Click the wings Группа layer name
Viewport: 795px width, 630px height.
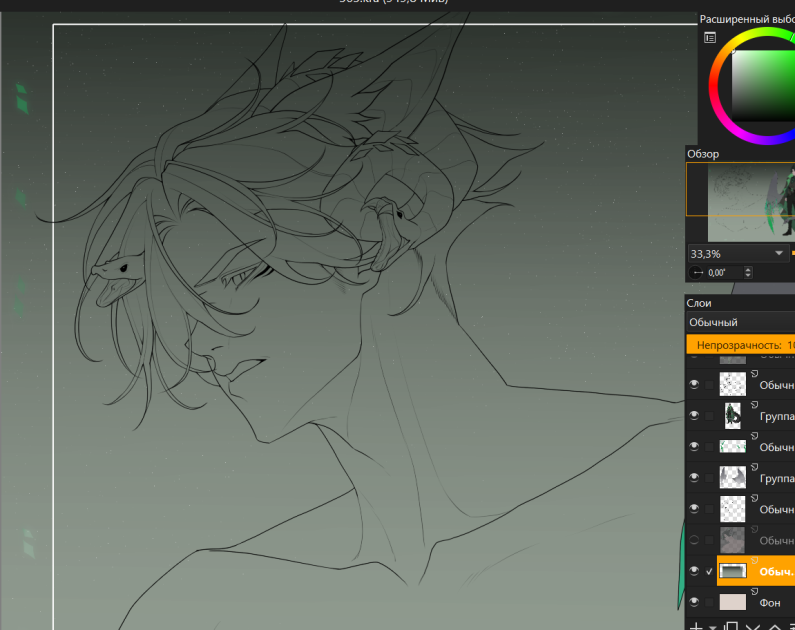(x=777, y=478)
